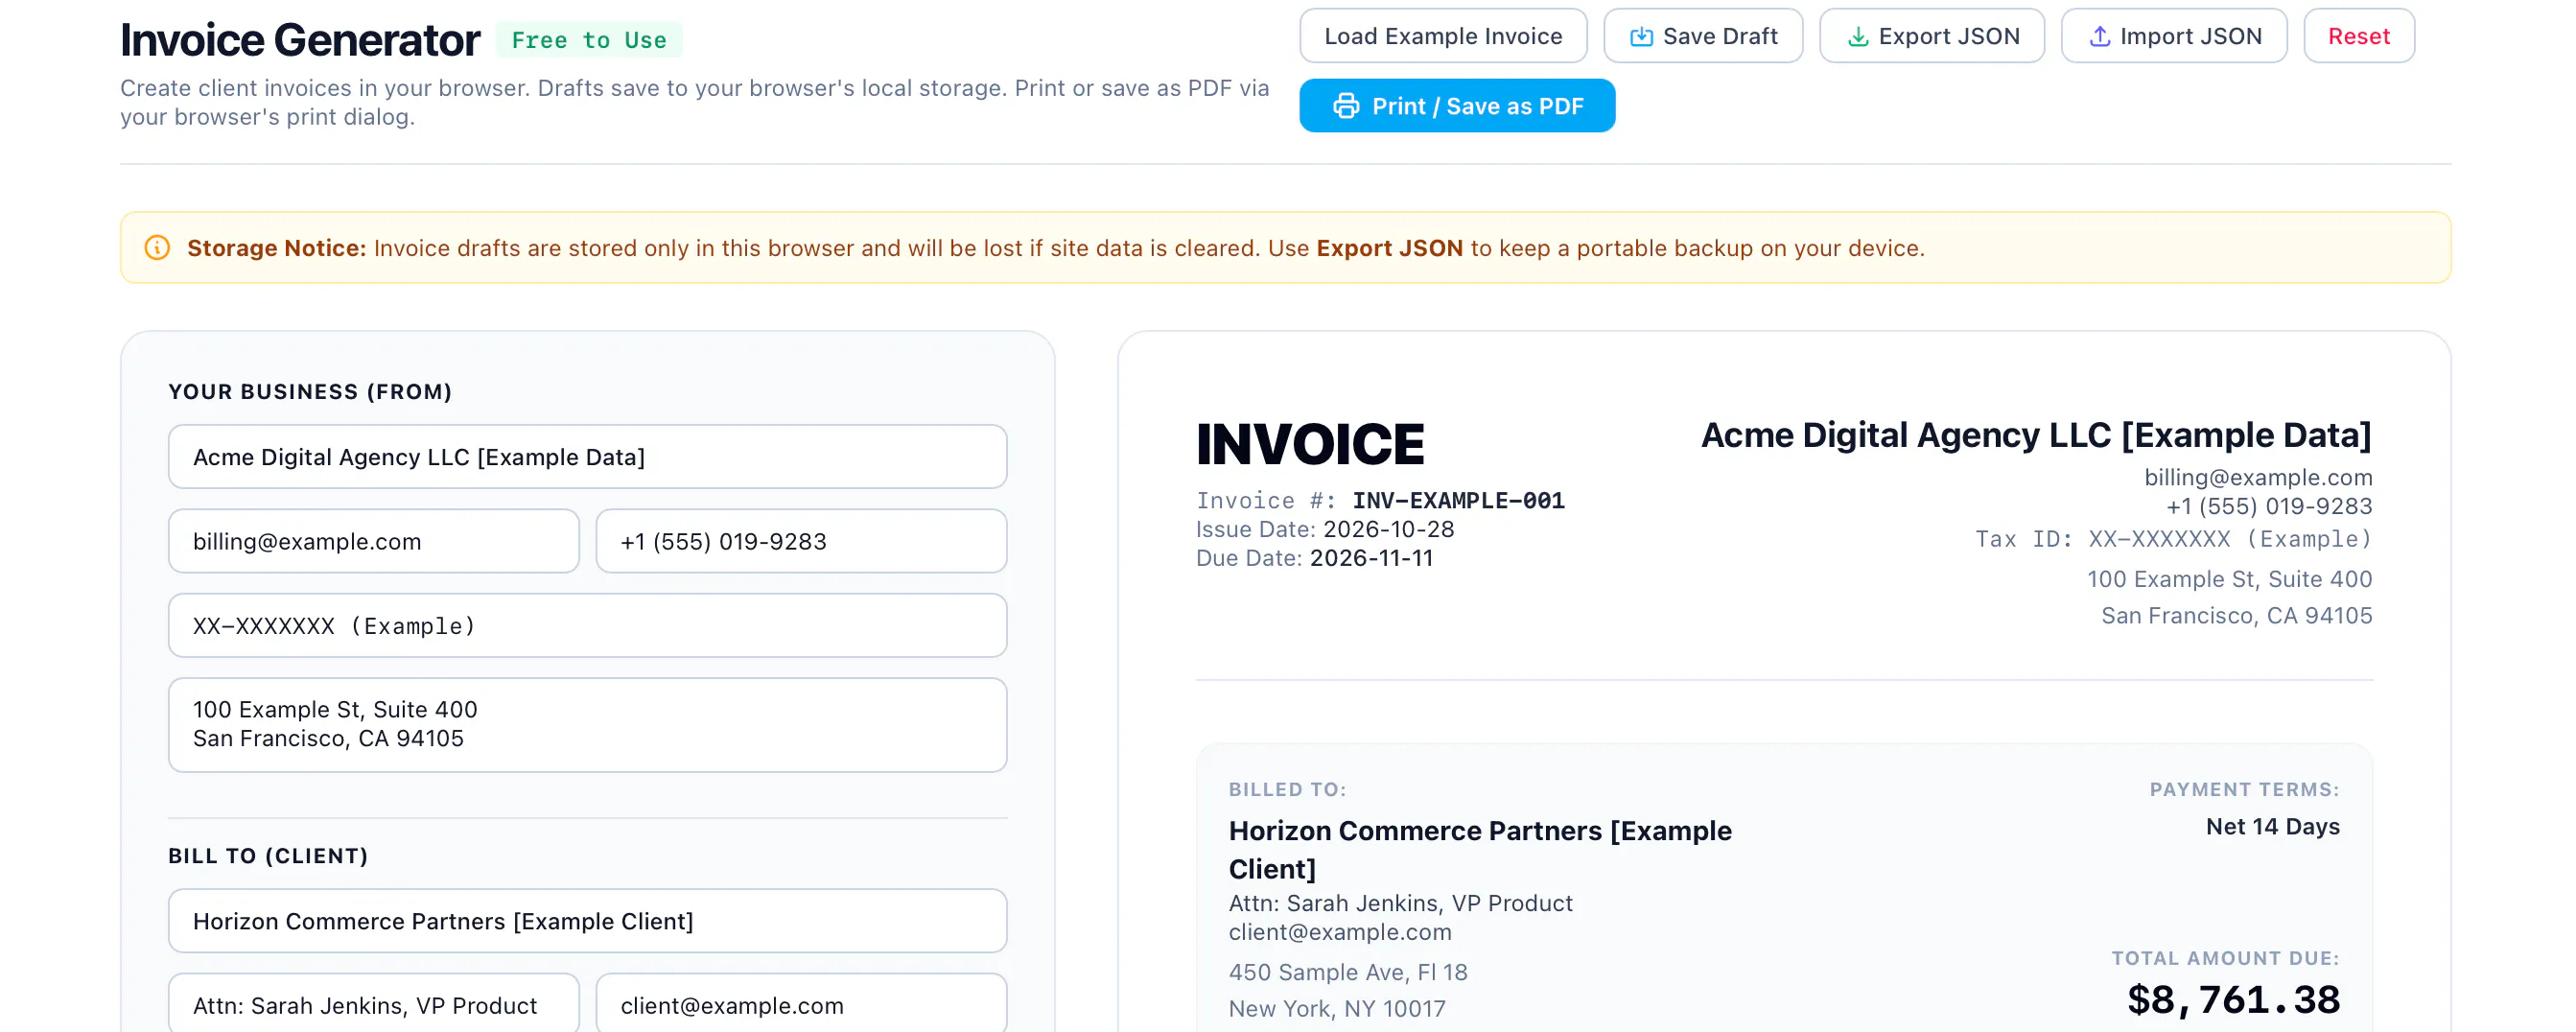The image size is (2576, 1032).
Task: Click the business phone number field
Action: point(800,541)
